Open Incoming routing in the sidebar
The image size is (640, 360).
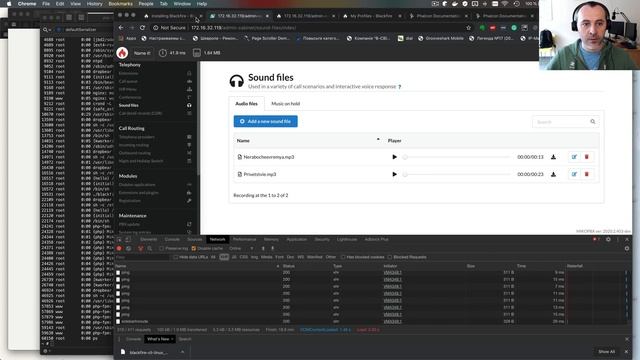click(134, 145)
